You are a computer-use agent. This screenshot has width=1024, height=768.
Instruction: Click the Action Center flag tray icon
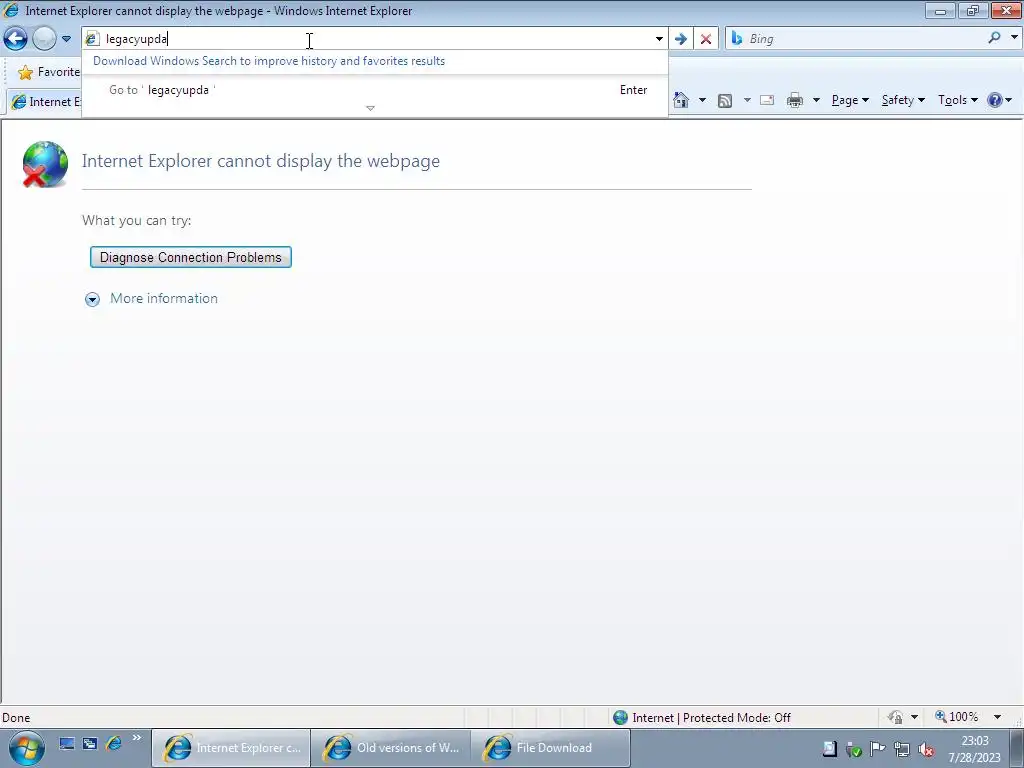(878, 749)
